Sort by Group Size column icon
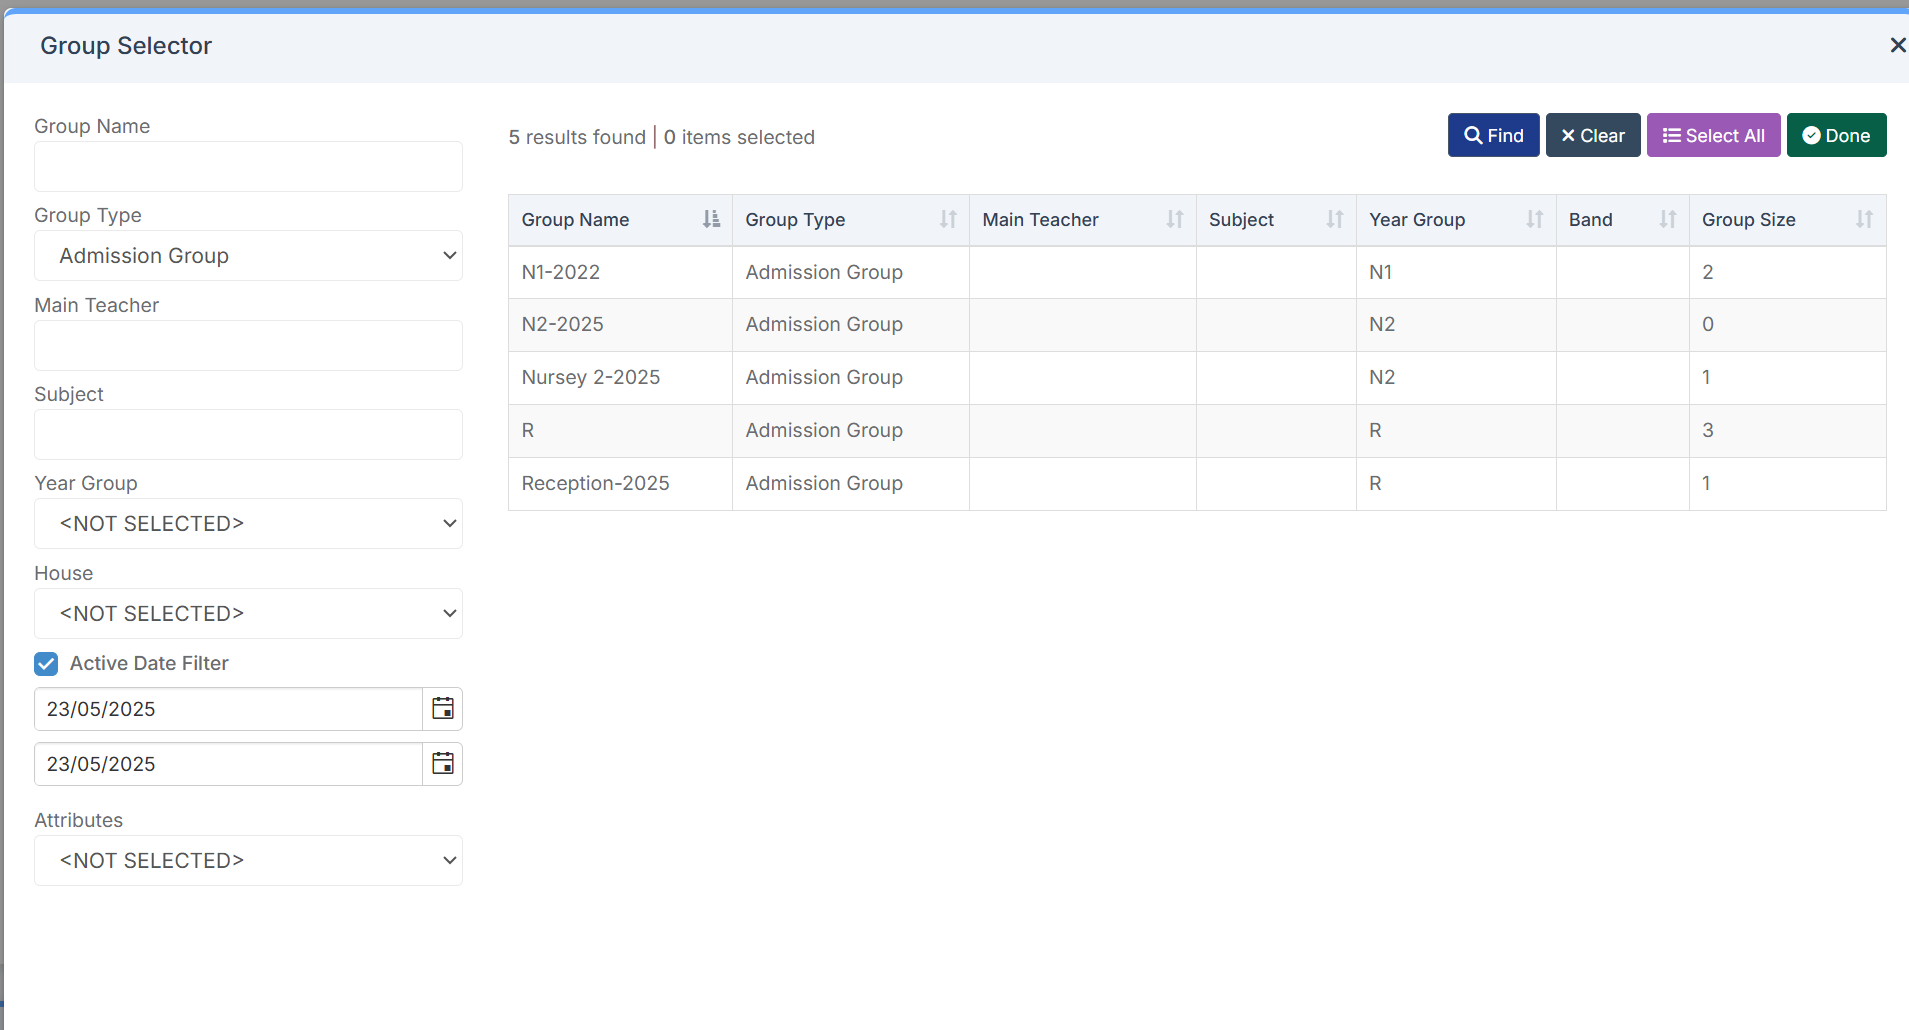 pos(1864,220)
